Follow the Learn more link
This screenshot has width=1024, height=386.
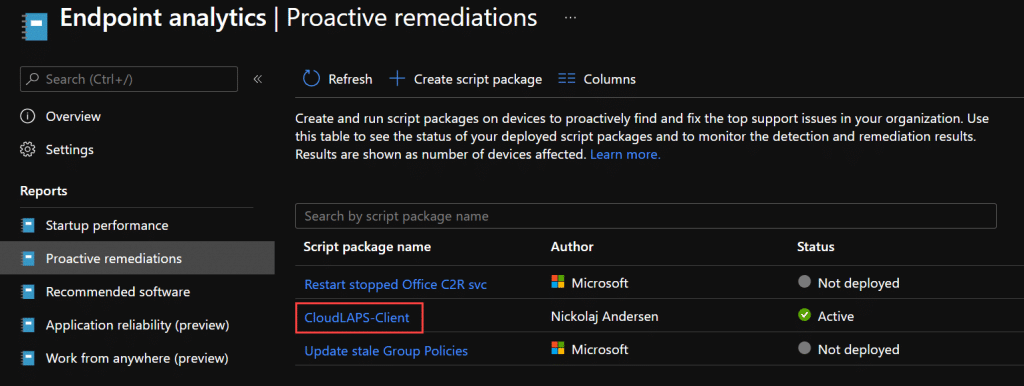point(626,155)
